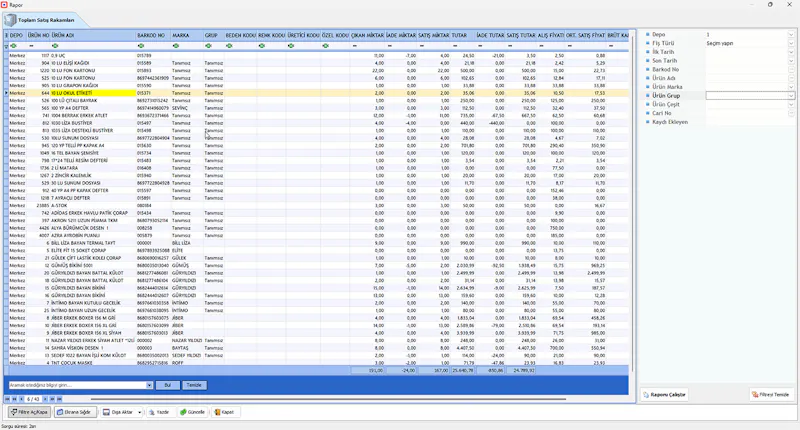
Task: Click the horizontal scrollbar below the grid
Action: [x=328, y=399]
